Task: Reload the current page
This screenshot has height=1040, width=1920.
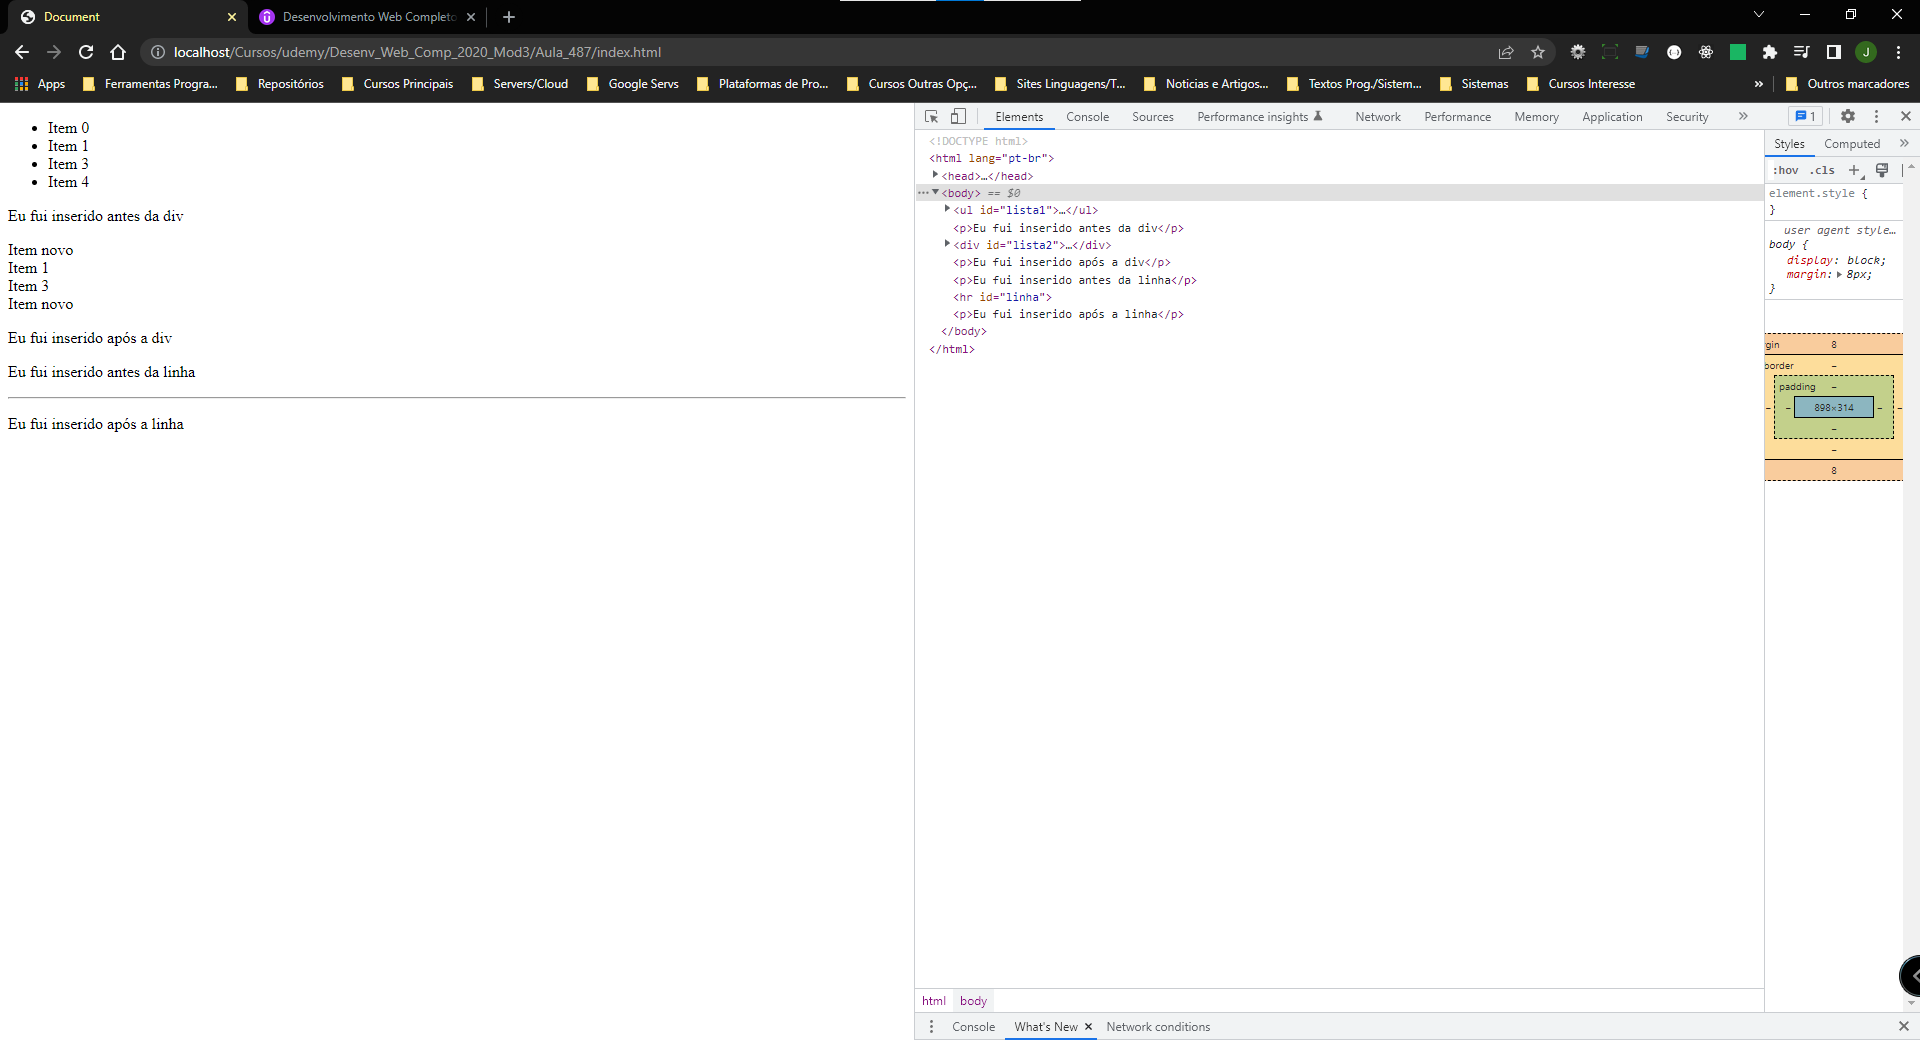Action: pos(86,52)
